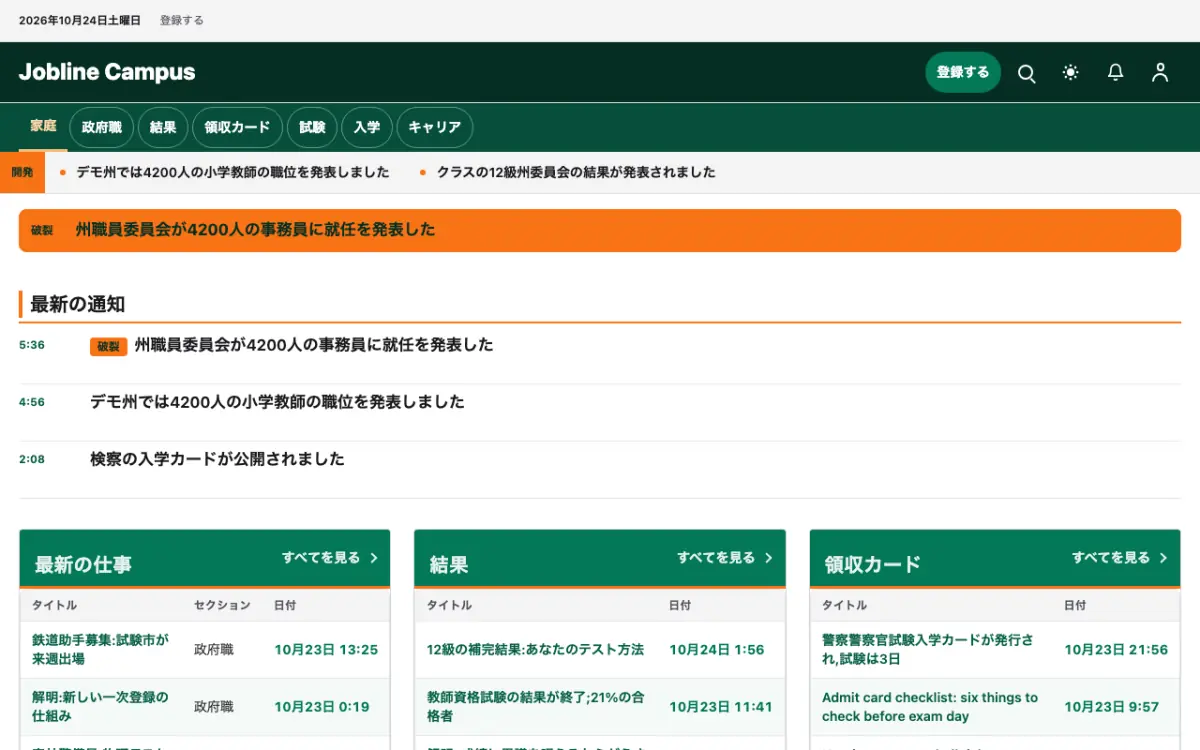Select the 領収カード navigation tab
The image size is (1200, 750).
coord(237,127)
